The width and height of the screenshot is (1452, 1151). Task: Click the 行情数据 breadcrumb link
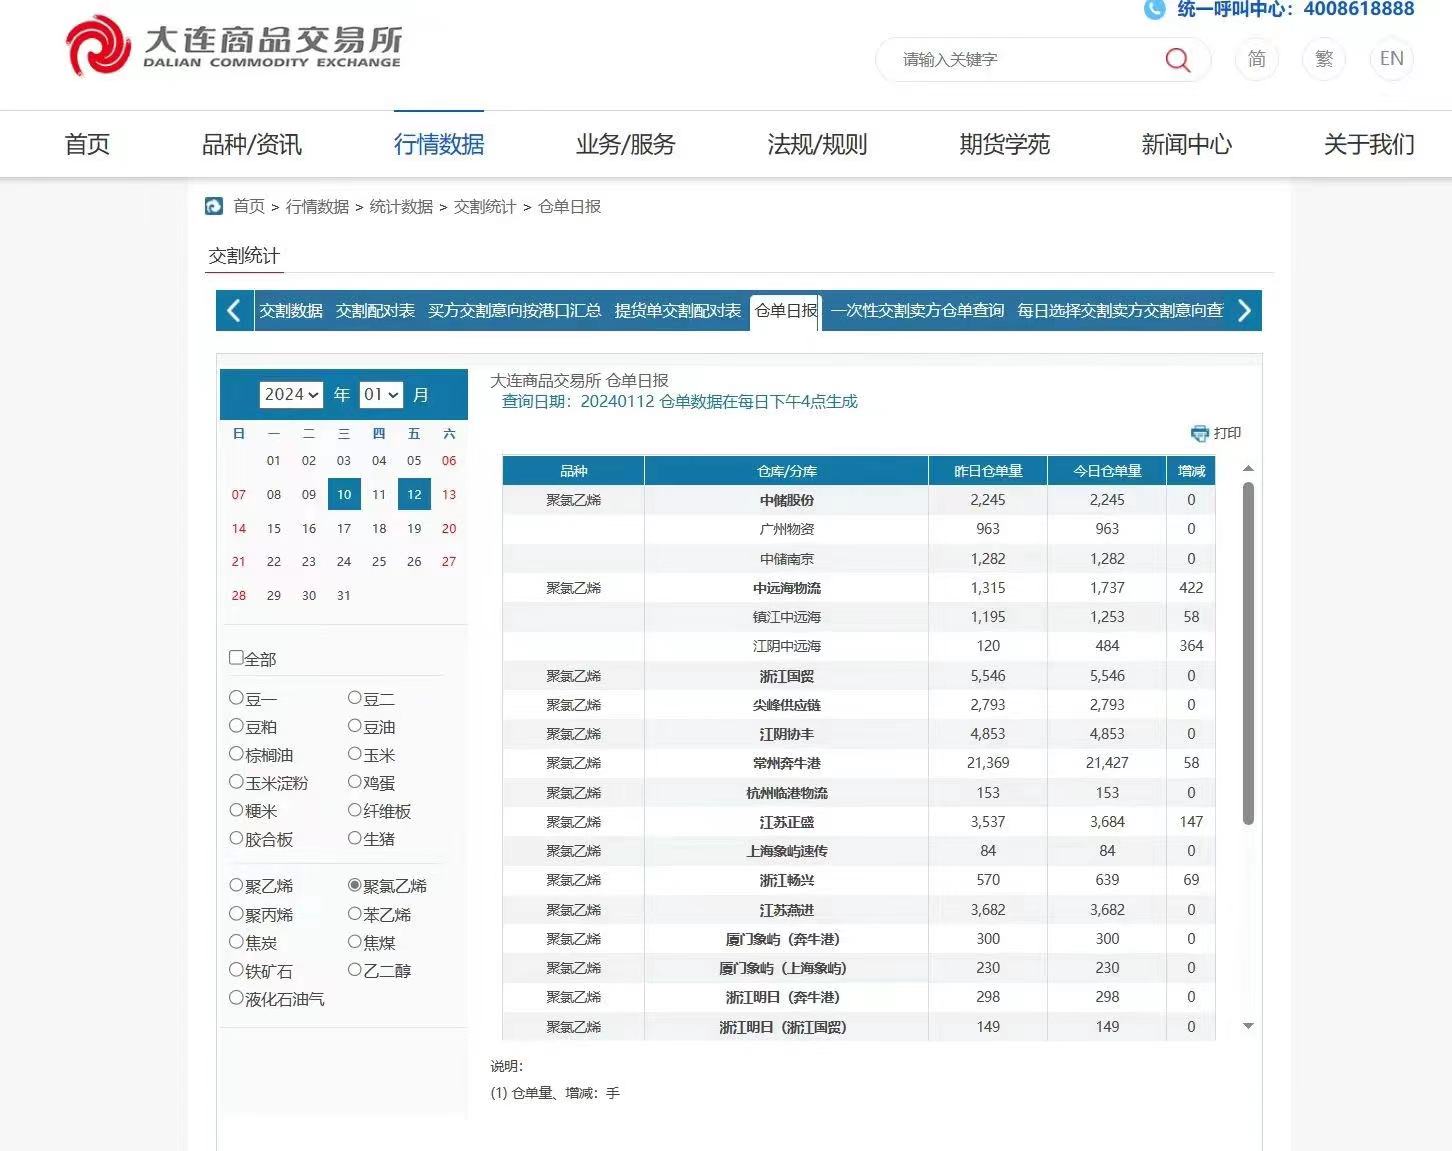tap(317, 206)
